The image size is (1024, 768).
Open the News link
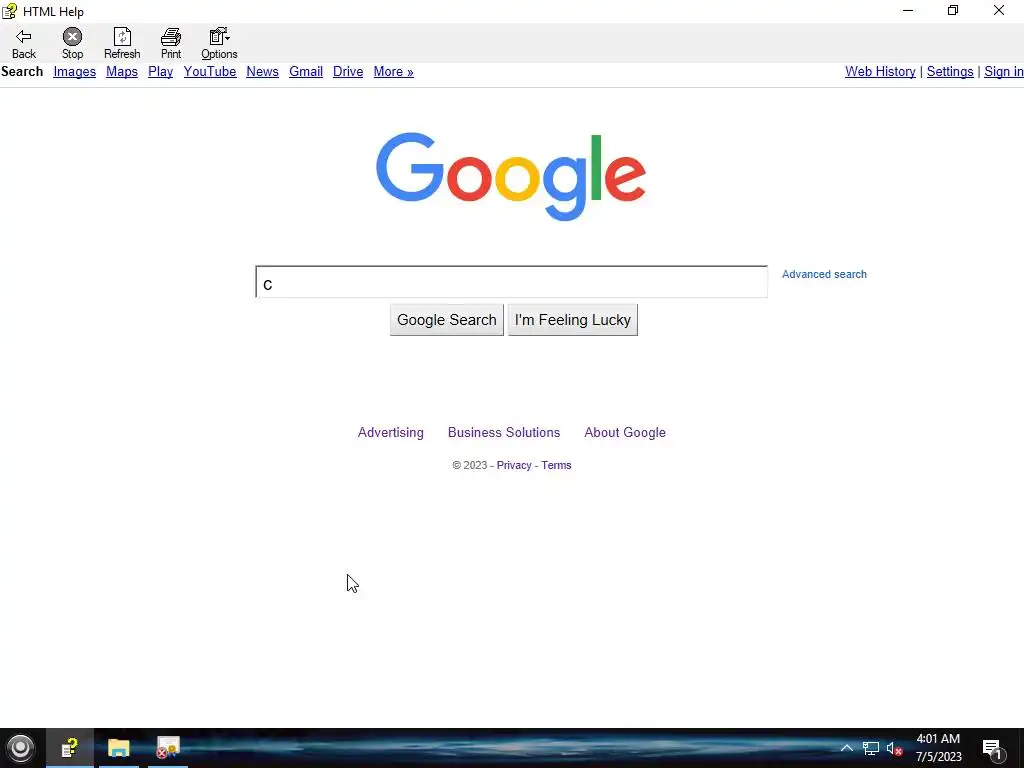[263, 72]
